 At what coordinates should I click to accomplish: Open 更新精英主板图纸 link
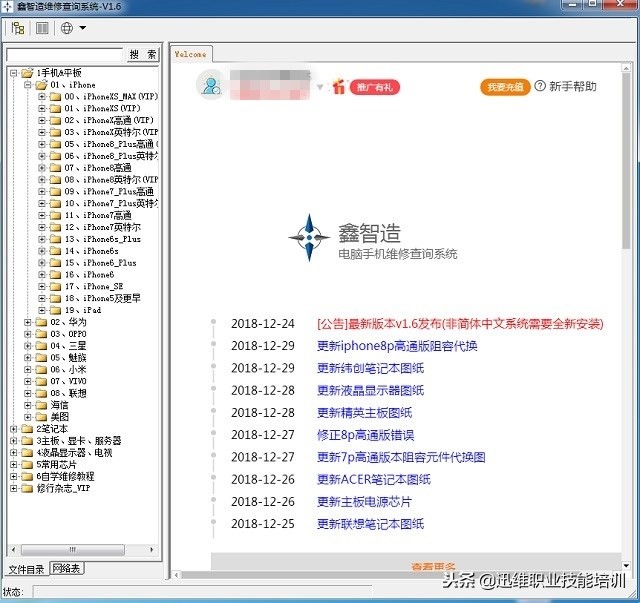click(364, 413)
